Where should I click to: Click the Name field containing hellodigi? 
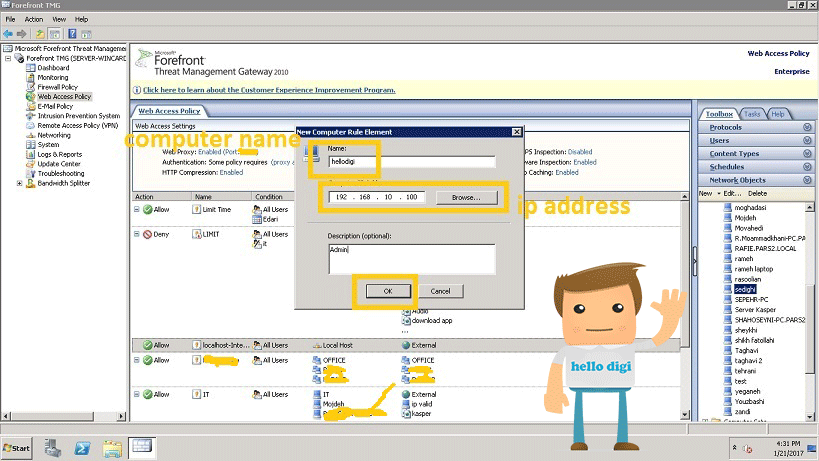(x=412, y=162)
